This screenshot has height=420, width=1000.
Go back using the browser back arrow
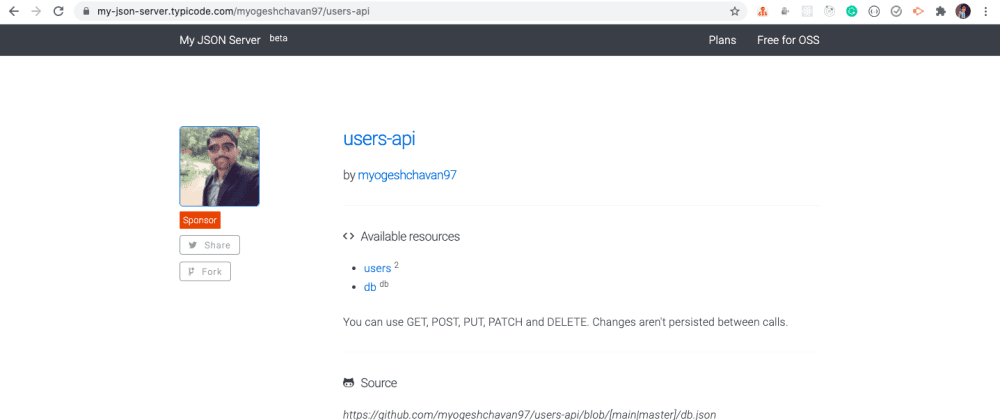pos(13,12)
